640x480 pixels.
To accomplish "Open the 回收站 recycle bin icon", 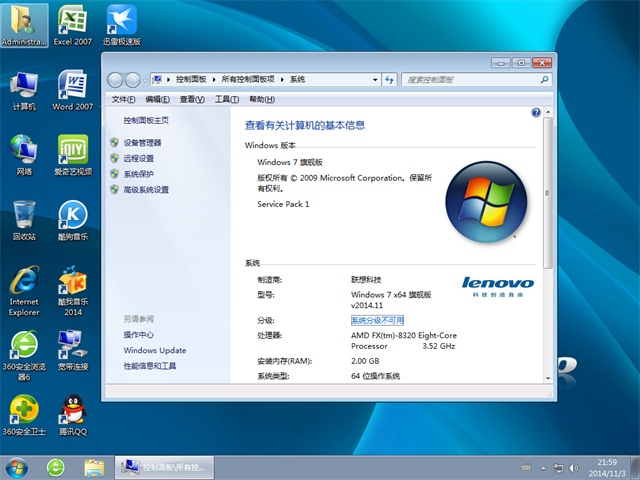I will 24,216.
